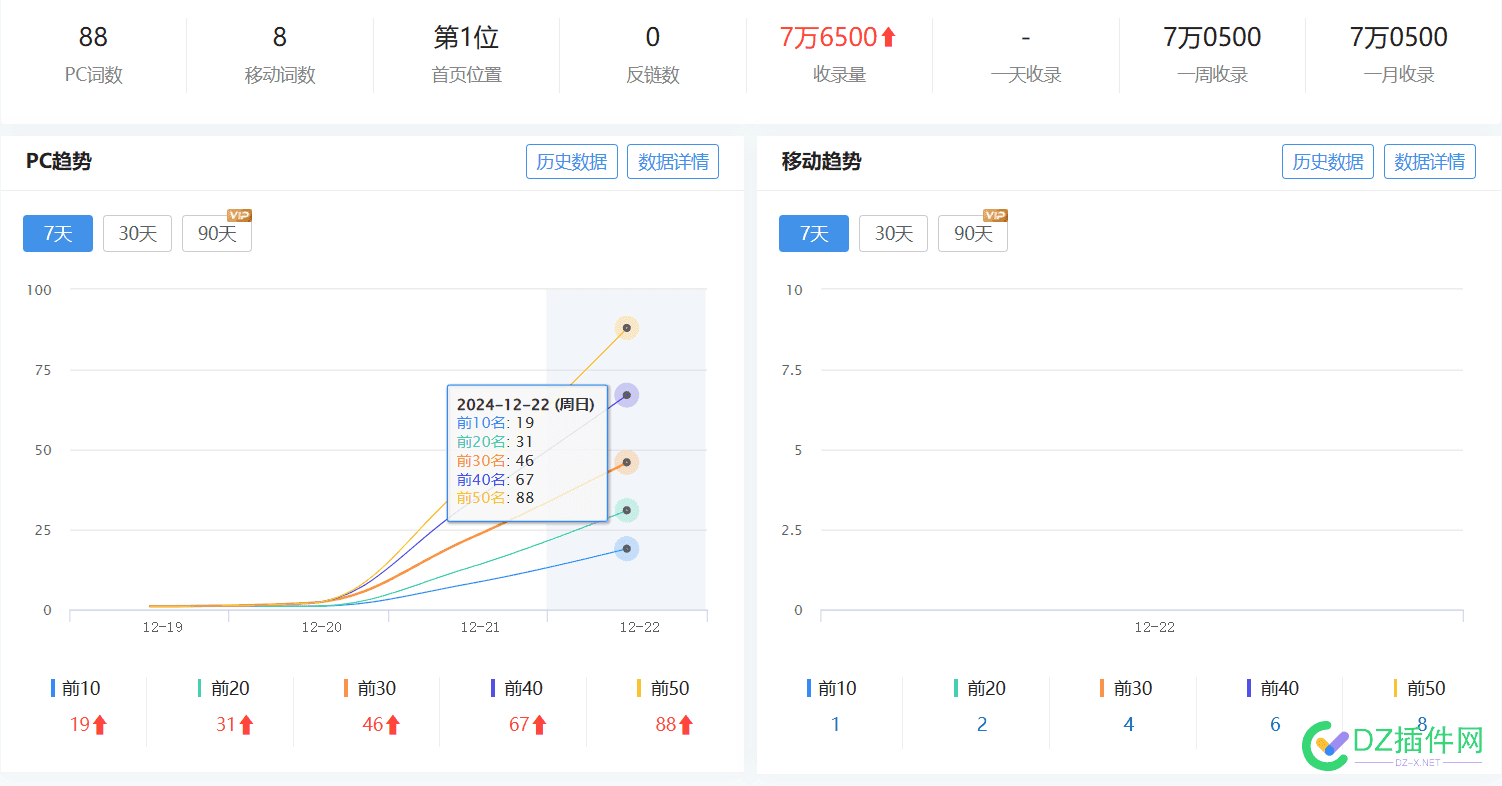
Task: Click the 一周收录 value 7万0500
Action: click(1212, 38)
